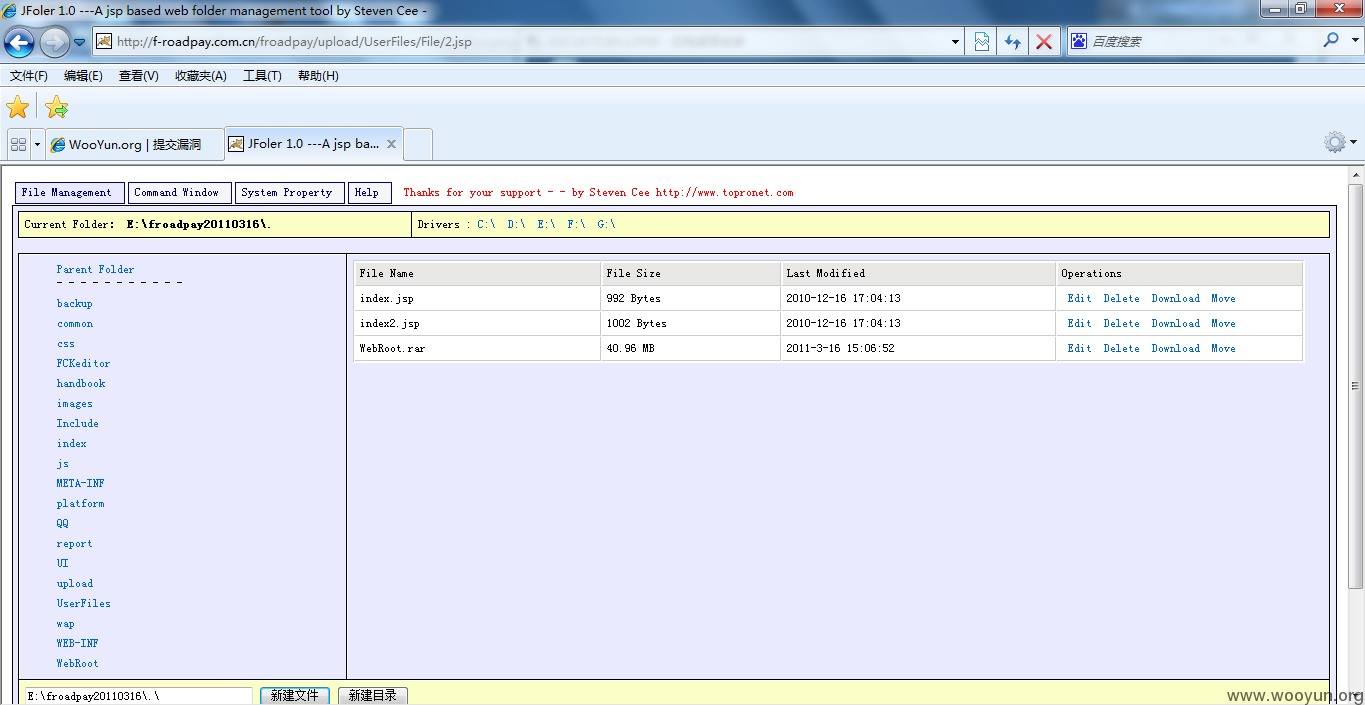Click the search magnifier icon
This screenshot has height=705, width=1365.
[x=1330, y=40]
